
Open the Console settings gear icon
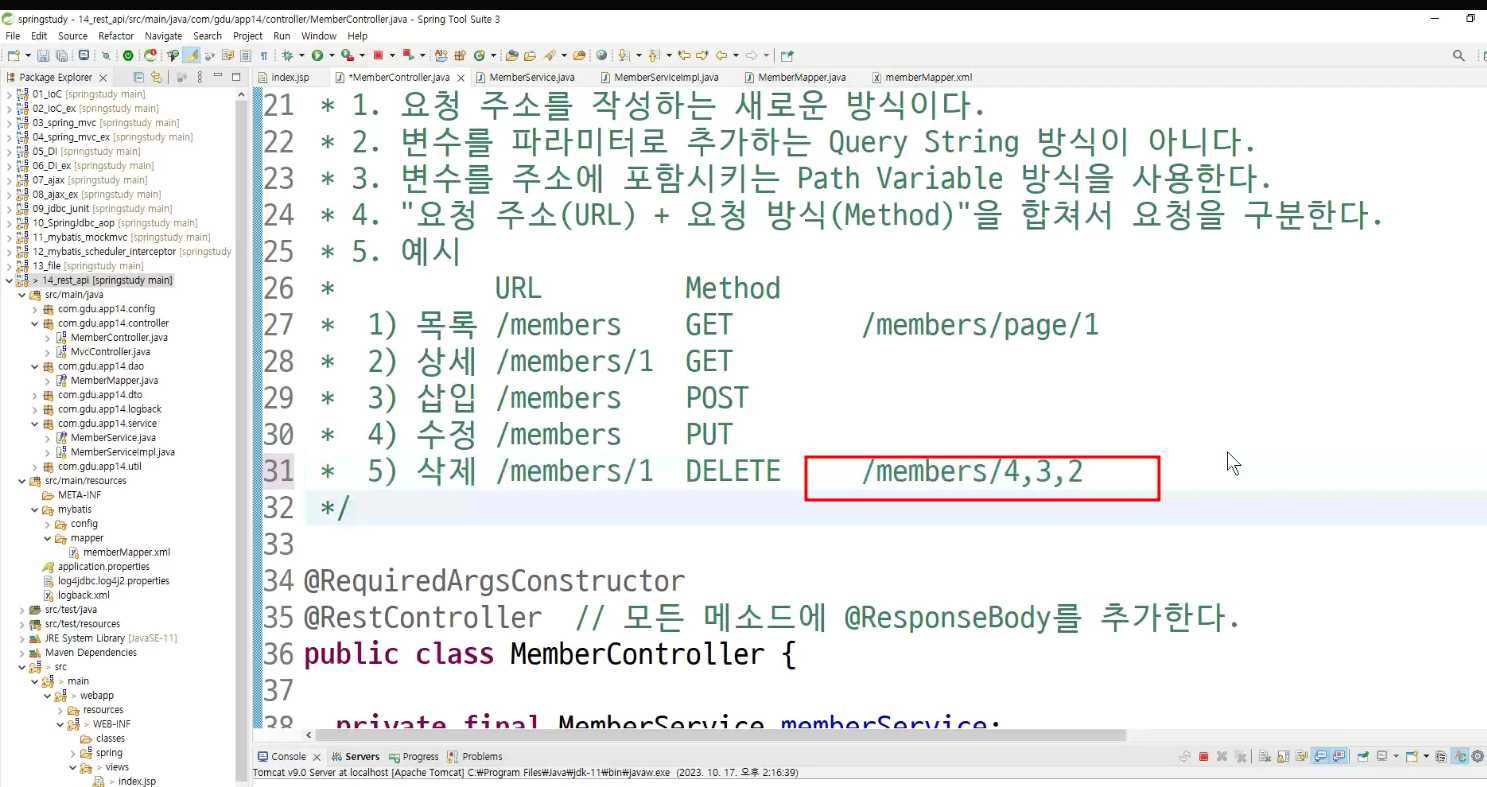1477,756
